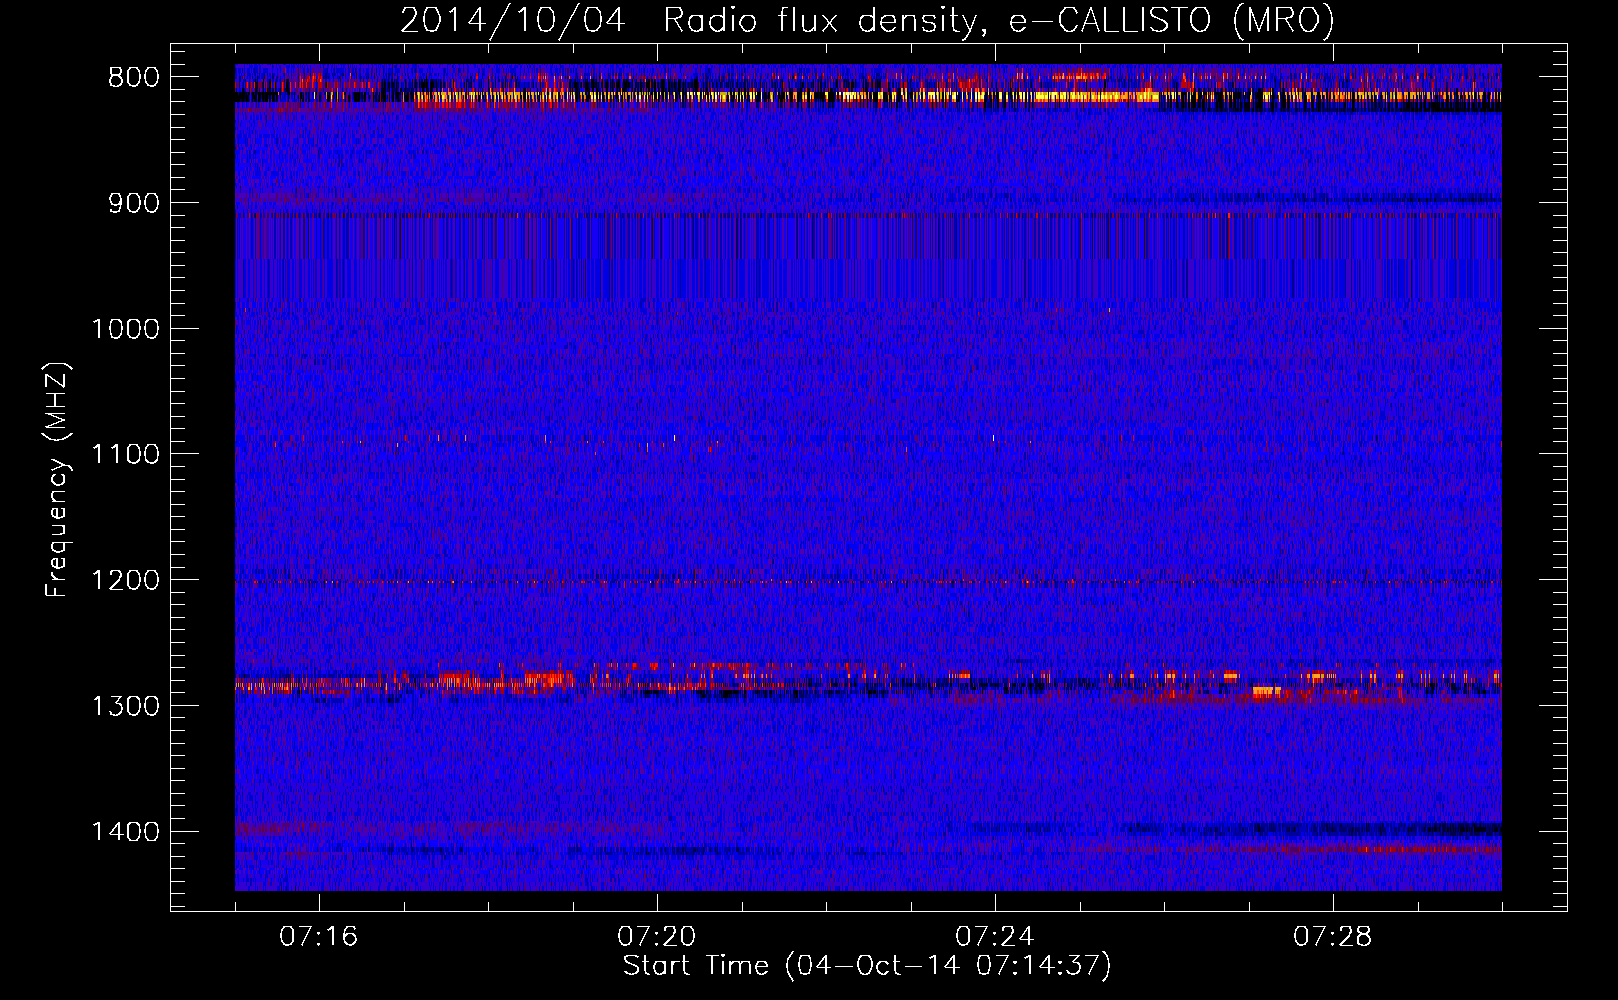Viewport: 1618px width, 1000px height.
Task: Click the 07:20 time tick label
Action: (x=657, y=937)
